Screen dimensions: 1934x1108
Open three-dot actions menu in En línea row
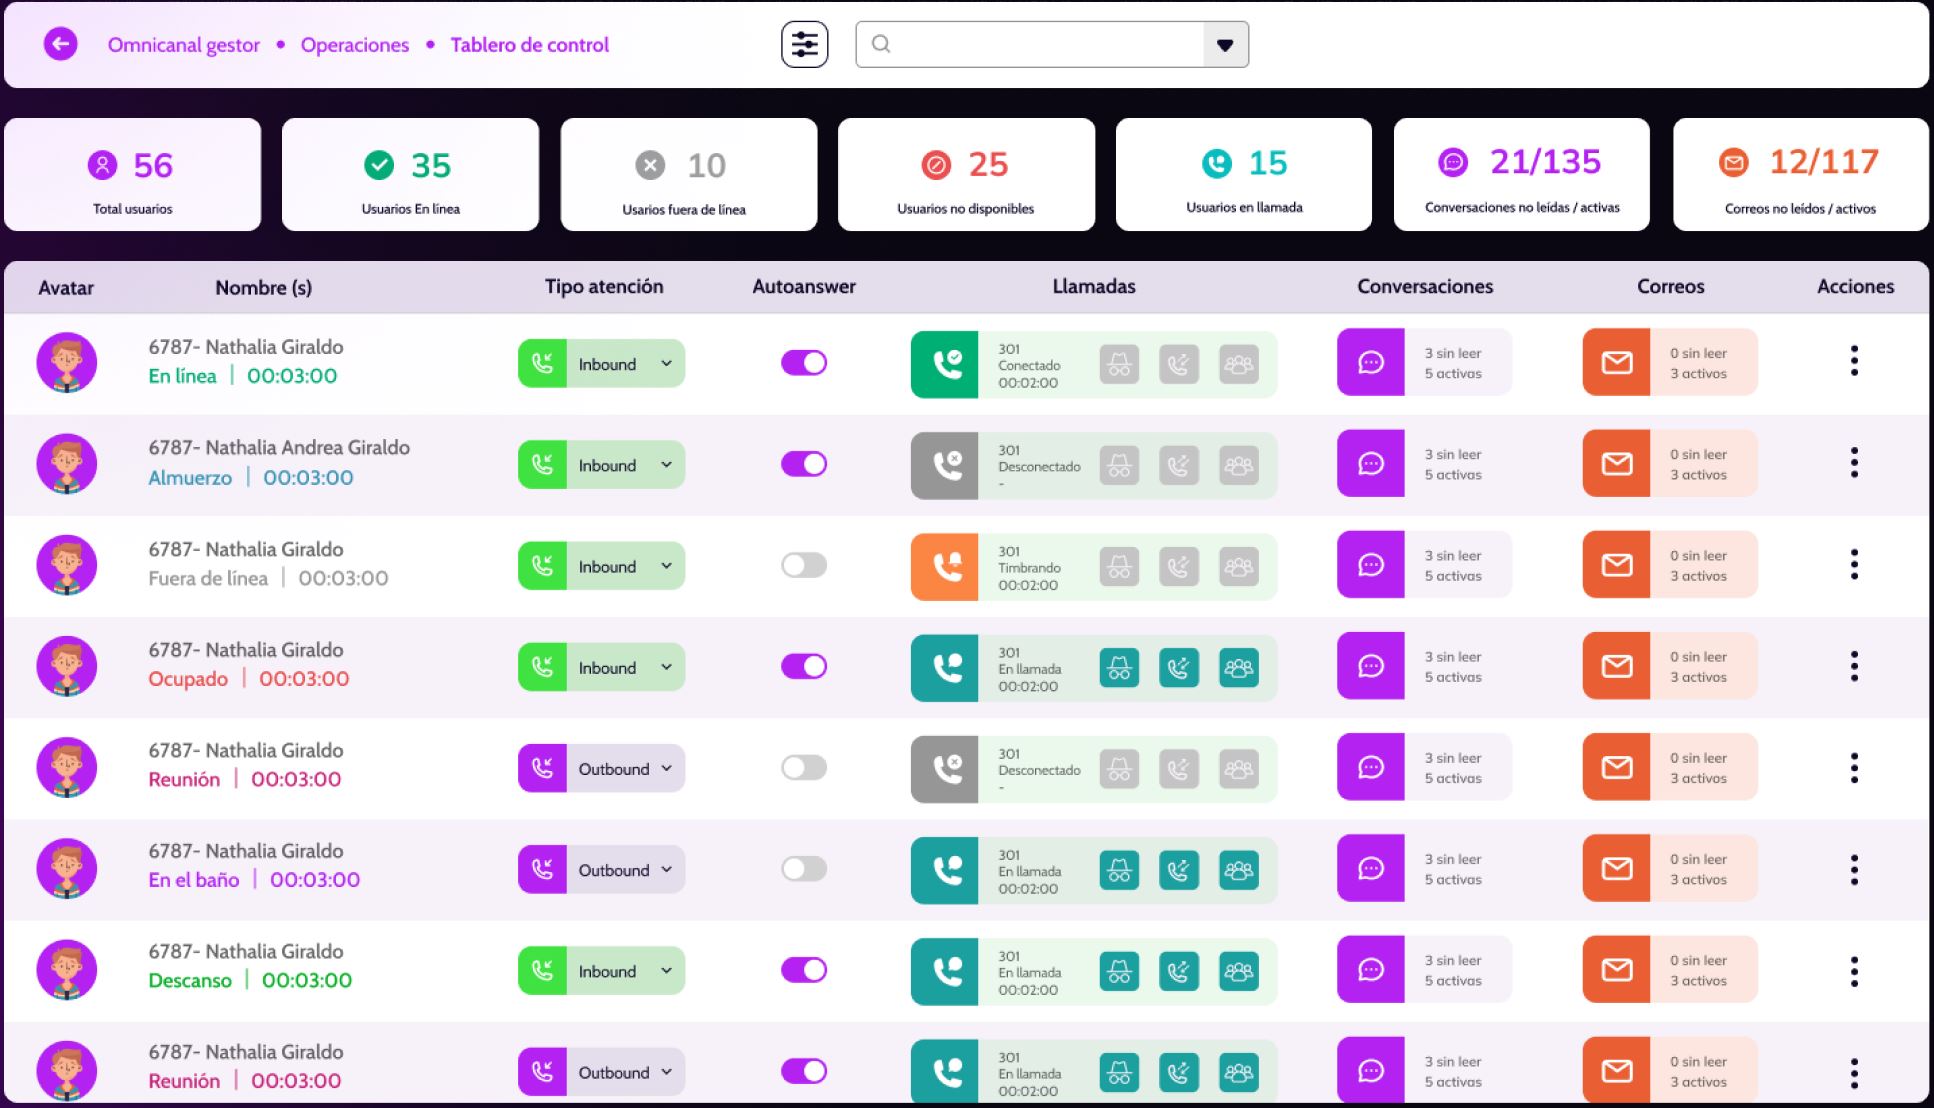[x=1854, y=361]
